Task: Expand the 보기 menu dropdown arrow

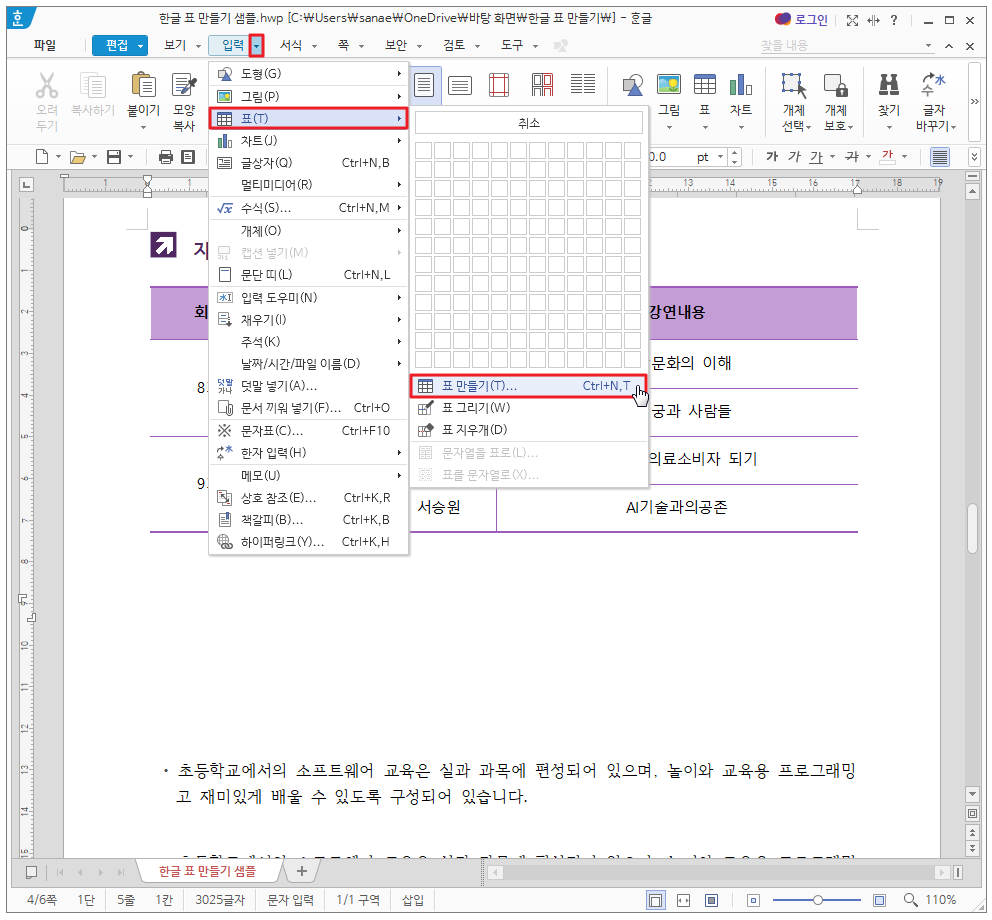Action: point(198,46)
